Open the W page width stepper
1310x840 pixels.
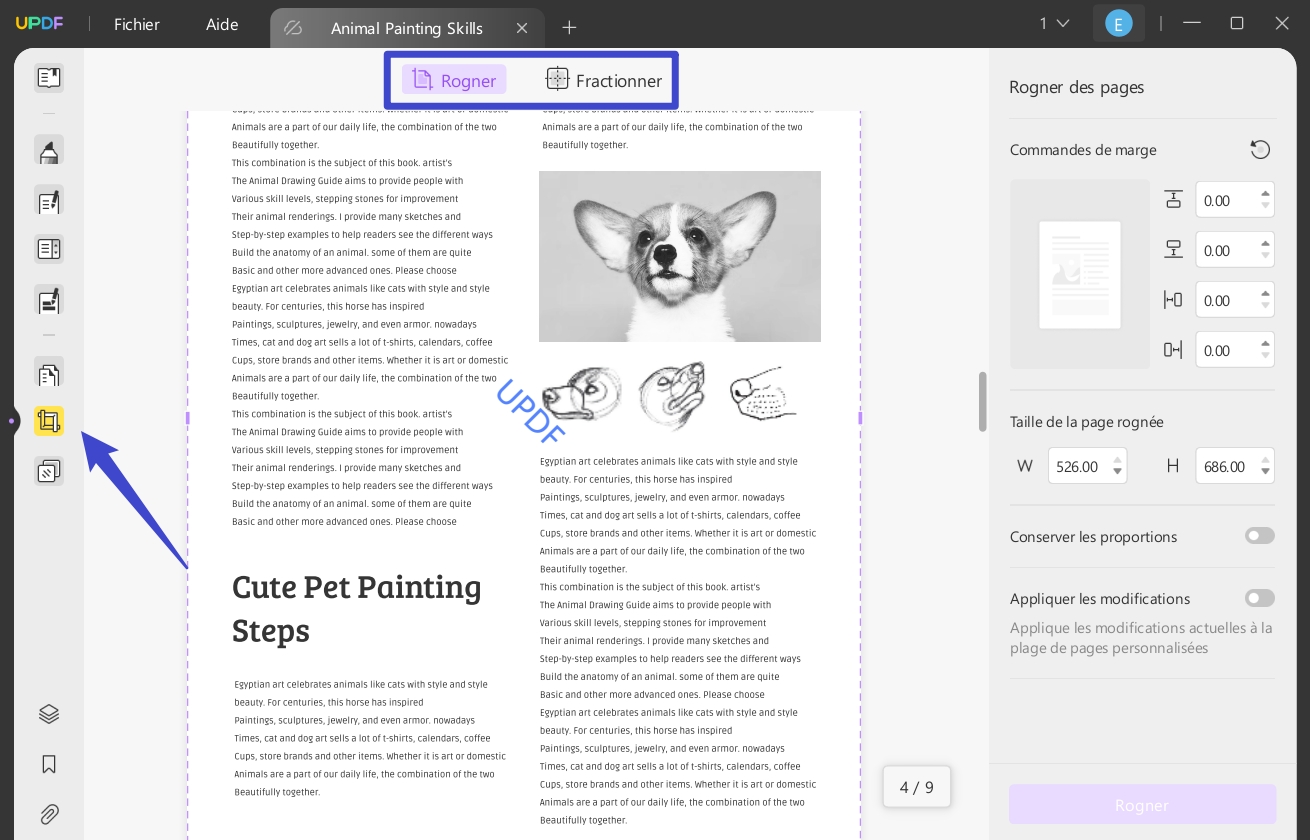pyautogui.click(x=1117, y=466)
